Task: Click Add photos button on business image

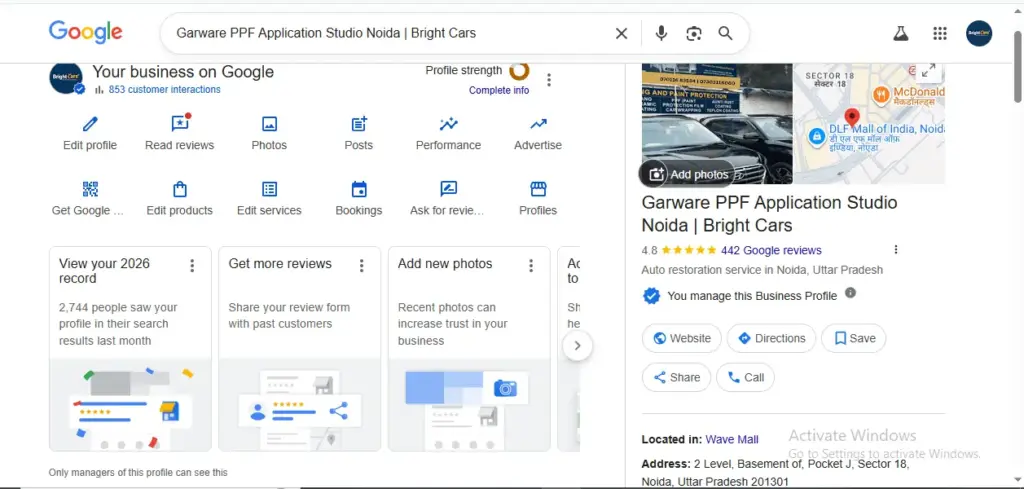Action: pos(688,174)
